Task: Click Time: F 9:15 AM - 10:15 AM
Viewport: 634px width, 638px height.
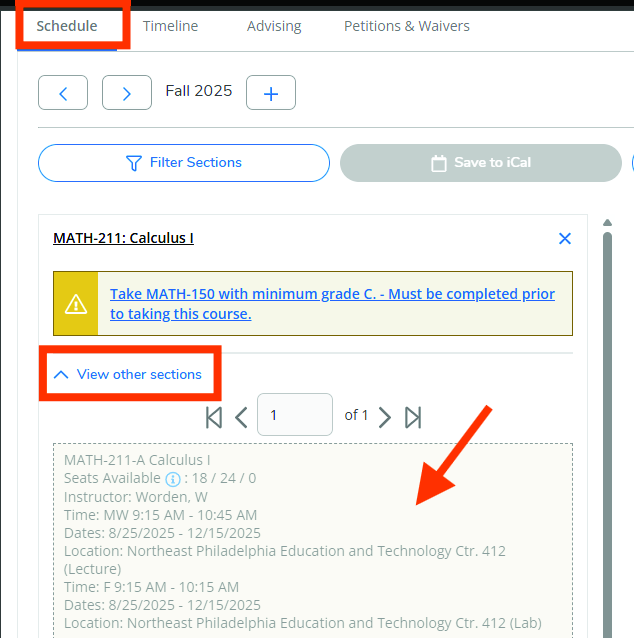Action: click(151, 587)
